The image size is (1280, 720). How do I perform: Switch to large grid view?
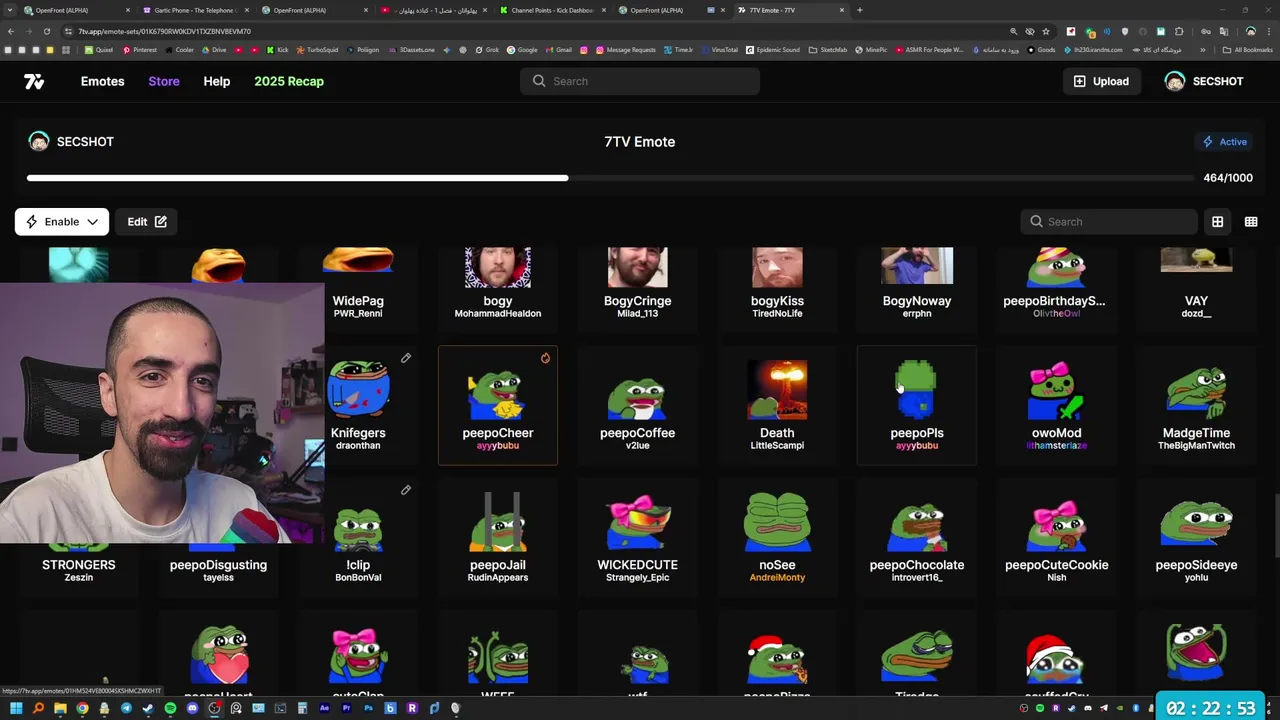click(x=1218, y=222)
